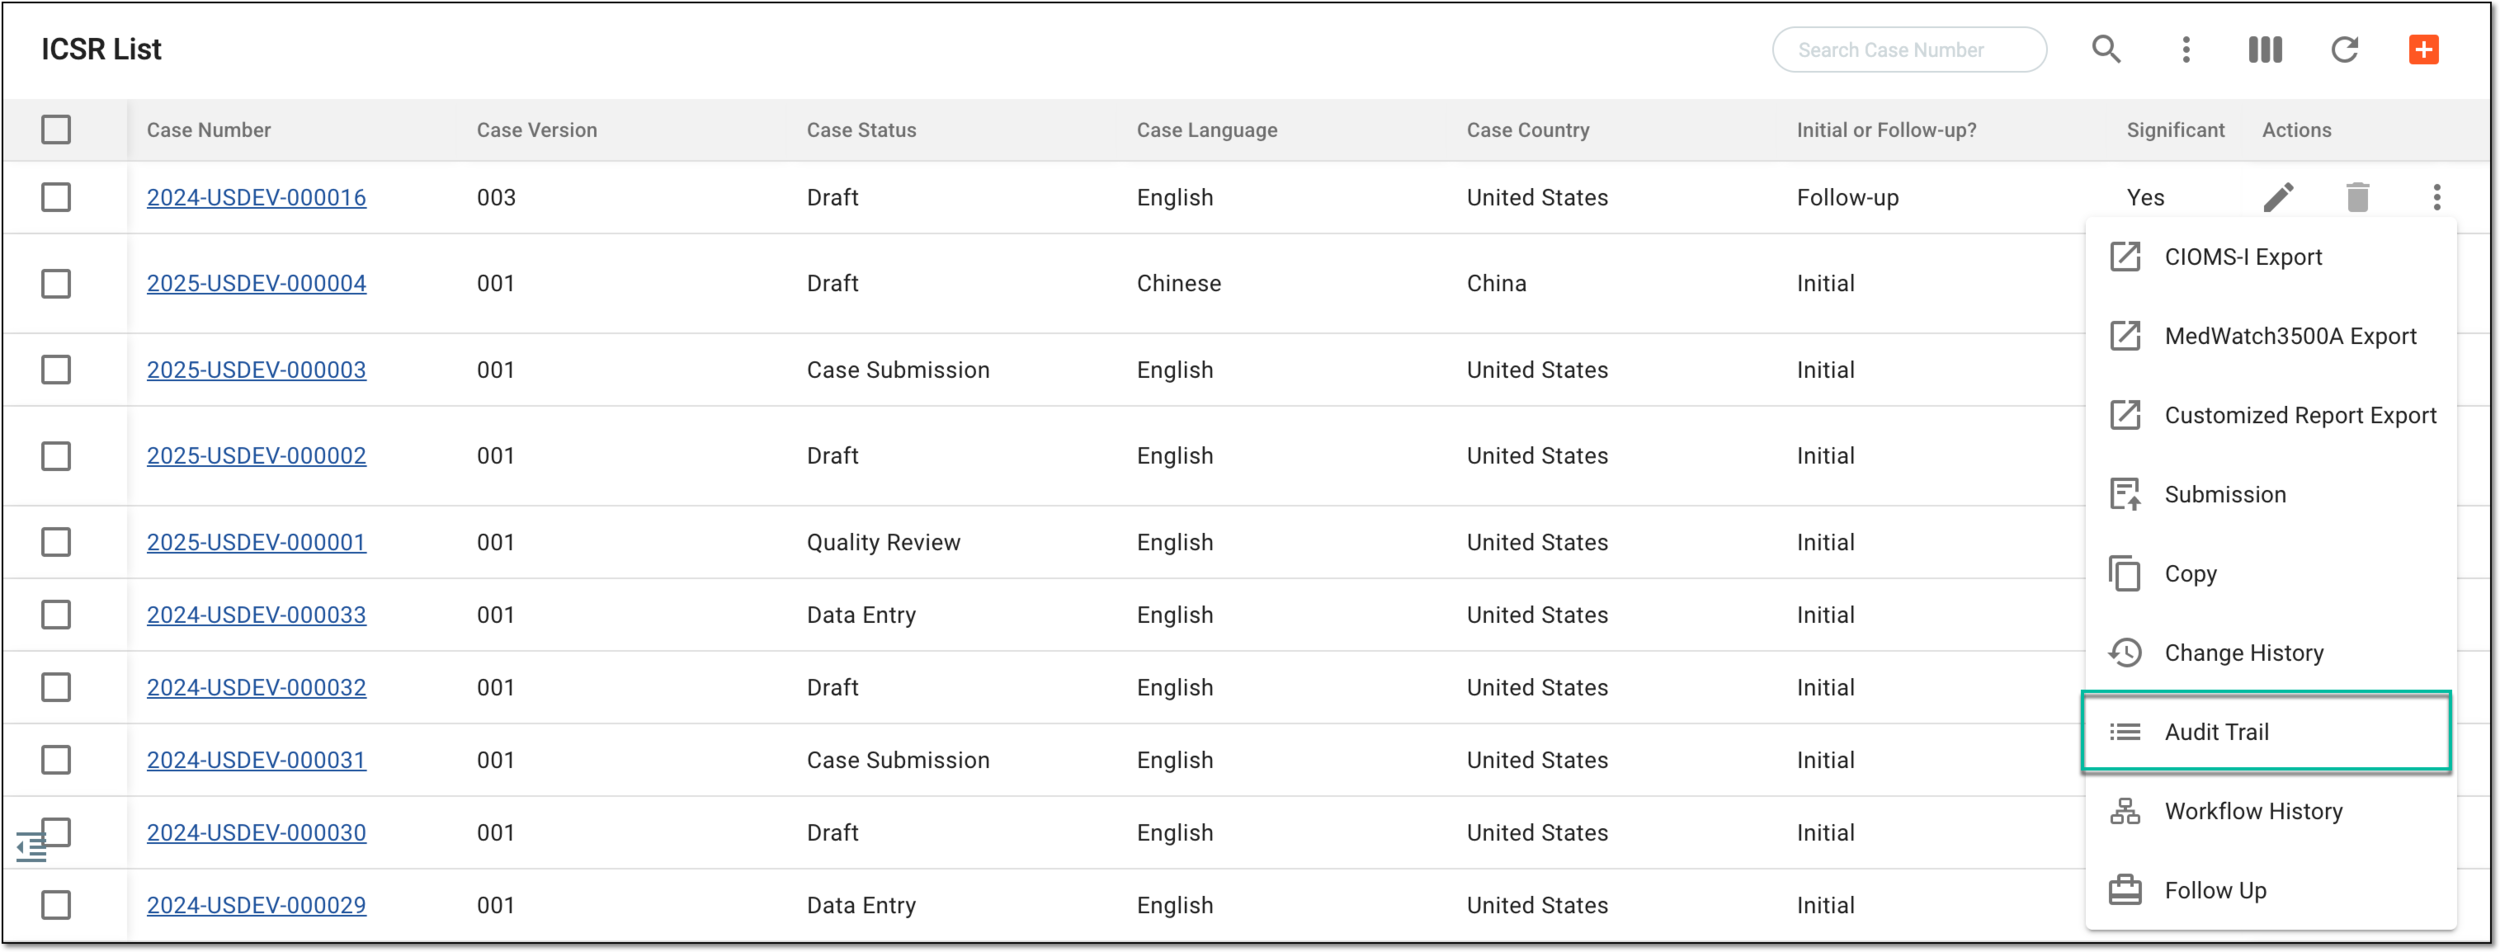Click the Workflow History icon
The height and width of the screenshot is (952, 2500).
point(2125,811)
